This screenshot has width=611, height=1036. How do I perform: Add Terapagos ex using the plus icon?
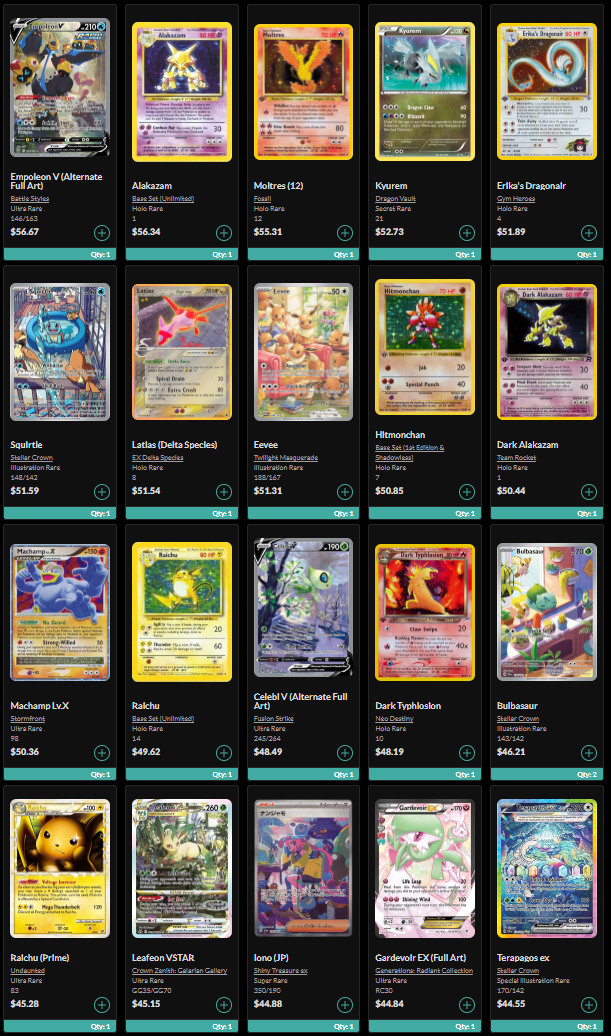[589, 1005]
